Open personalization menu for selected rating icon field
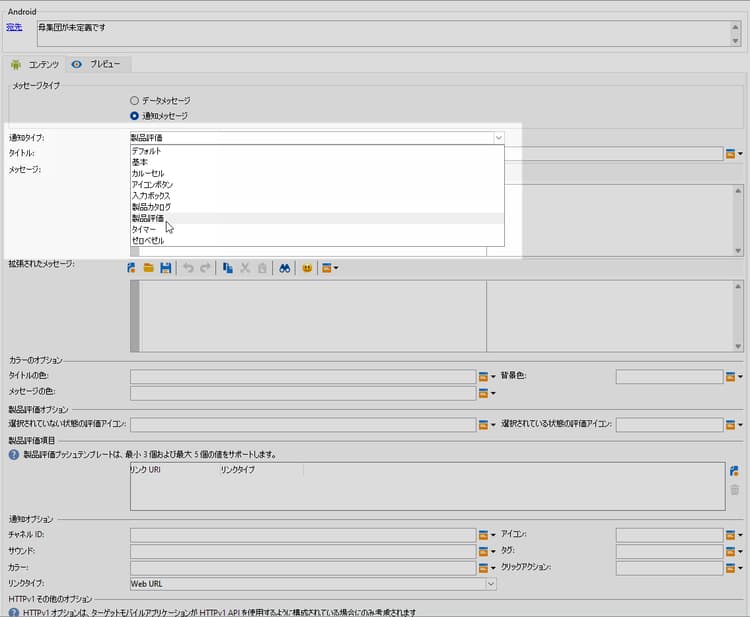 click(734, 425)
